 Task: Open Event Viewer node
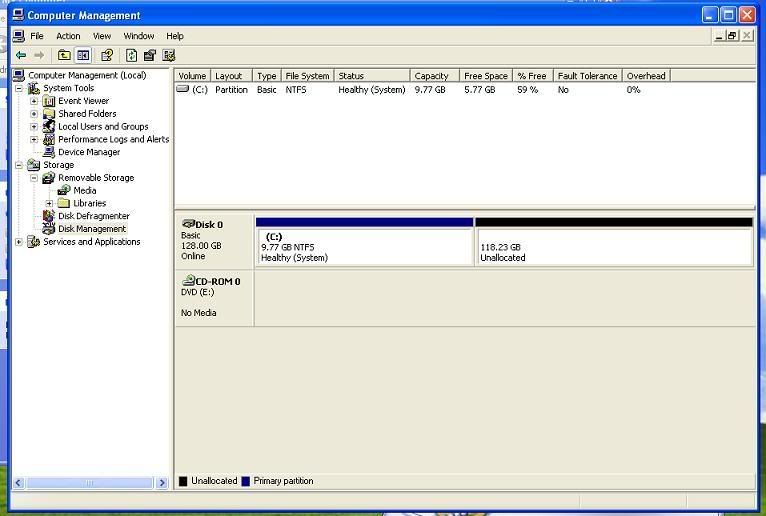coord(83,101)
